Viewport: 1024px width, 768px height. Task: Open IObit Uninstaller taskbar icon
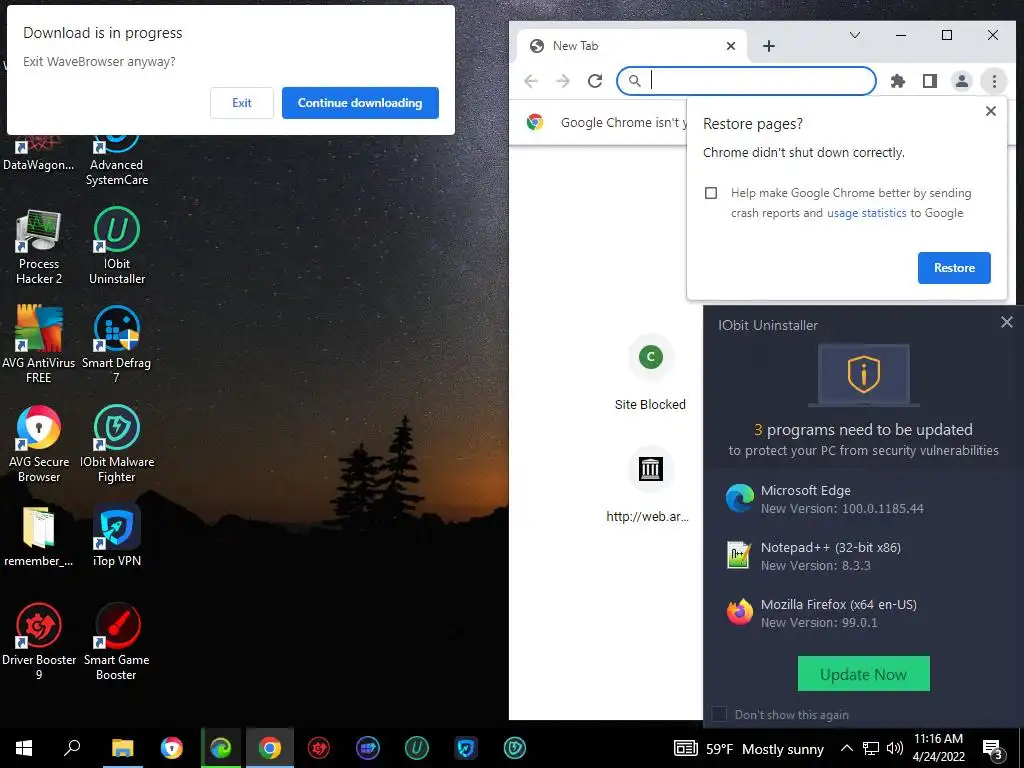[x=417, y=748]
